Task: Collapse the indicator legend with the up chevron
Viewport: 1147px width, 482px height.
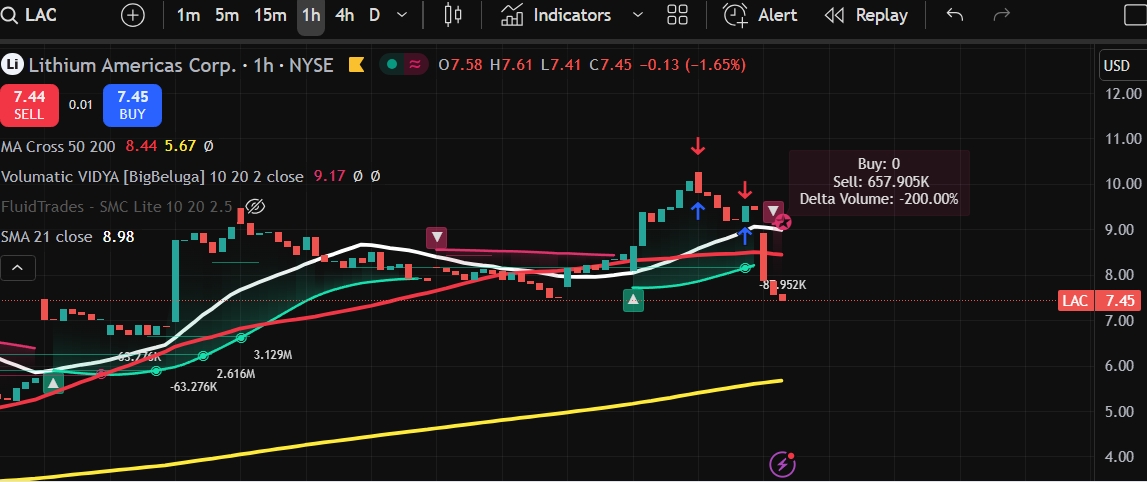Action: 18,268
